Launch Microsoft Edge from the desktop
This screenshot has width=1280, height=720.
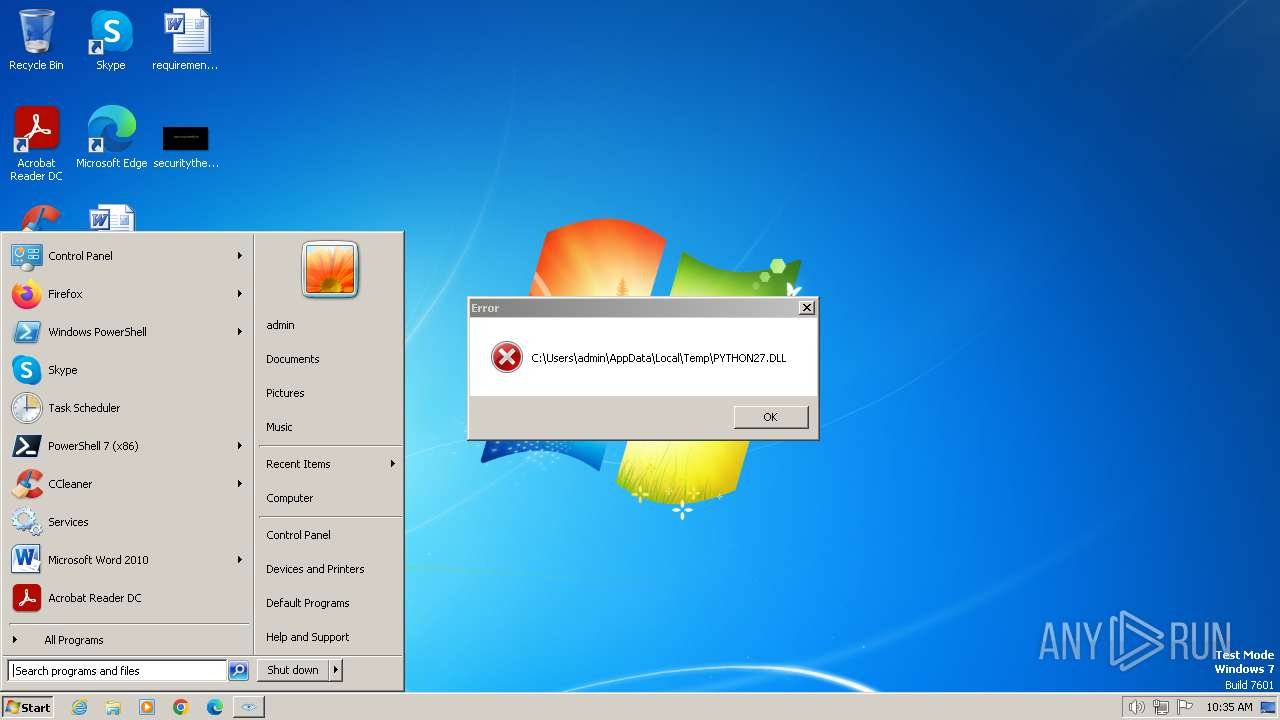tap(111, 137)
